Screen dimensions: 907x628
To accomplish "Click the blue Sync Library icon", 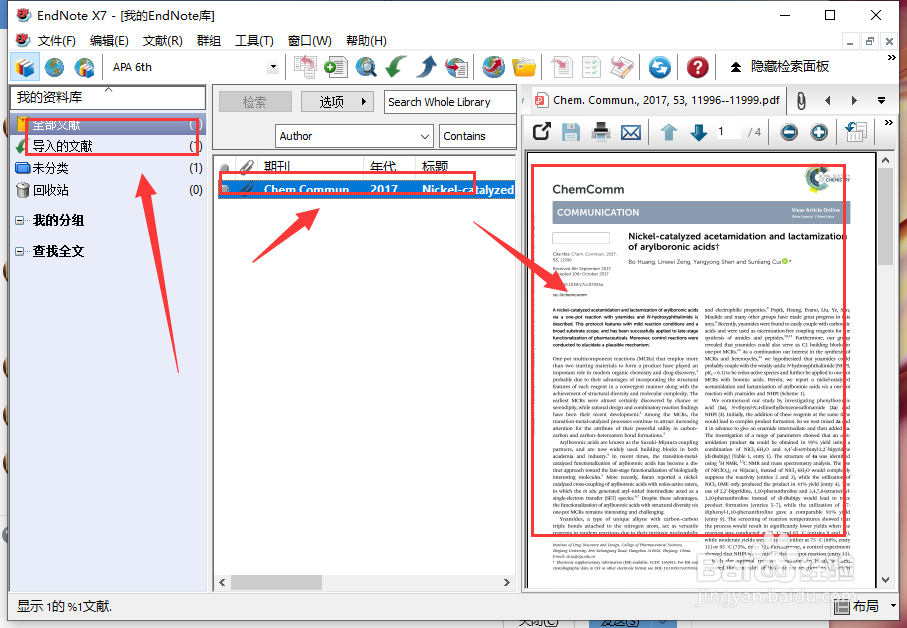I will [x=659, y=67].
